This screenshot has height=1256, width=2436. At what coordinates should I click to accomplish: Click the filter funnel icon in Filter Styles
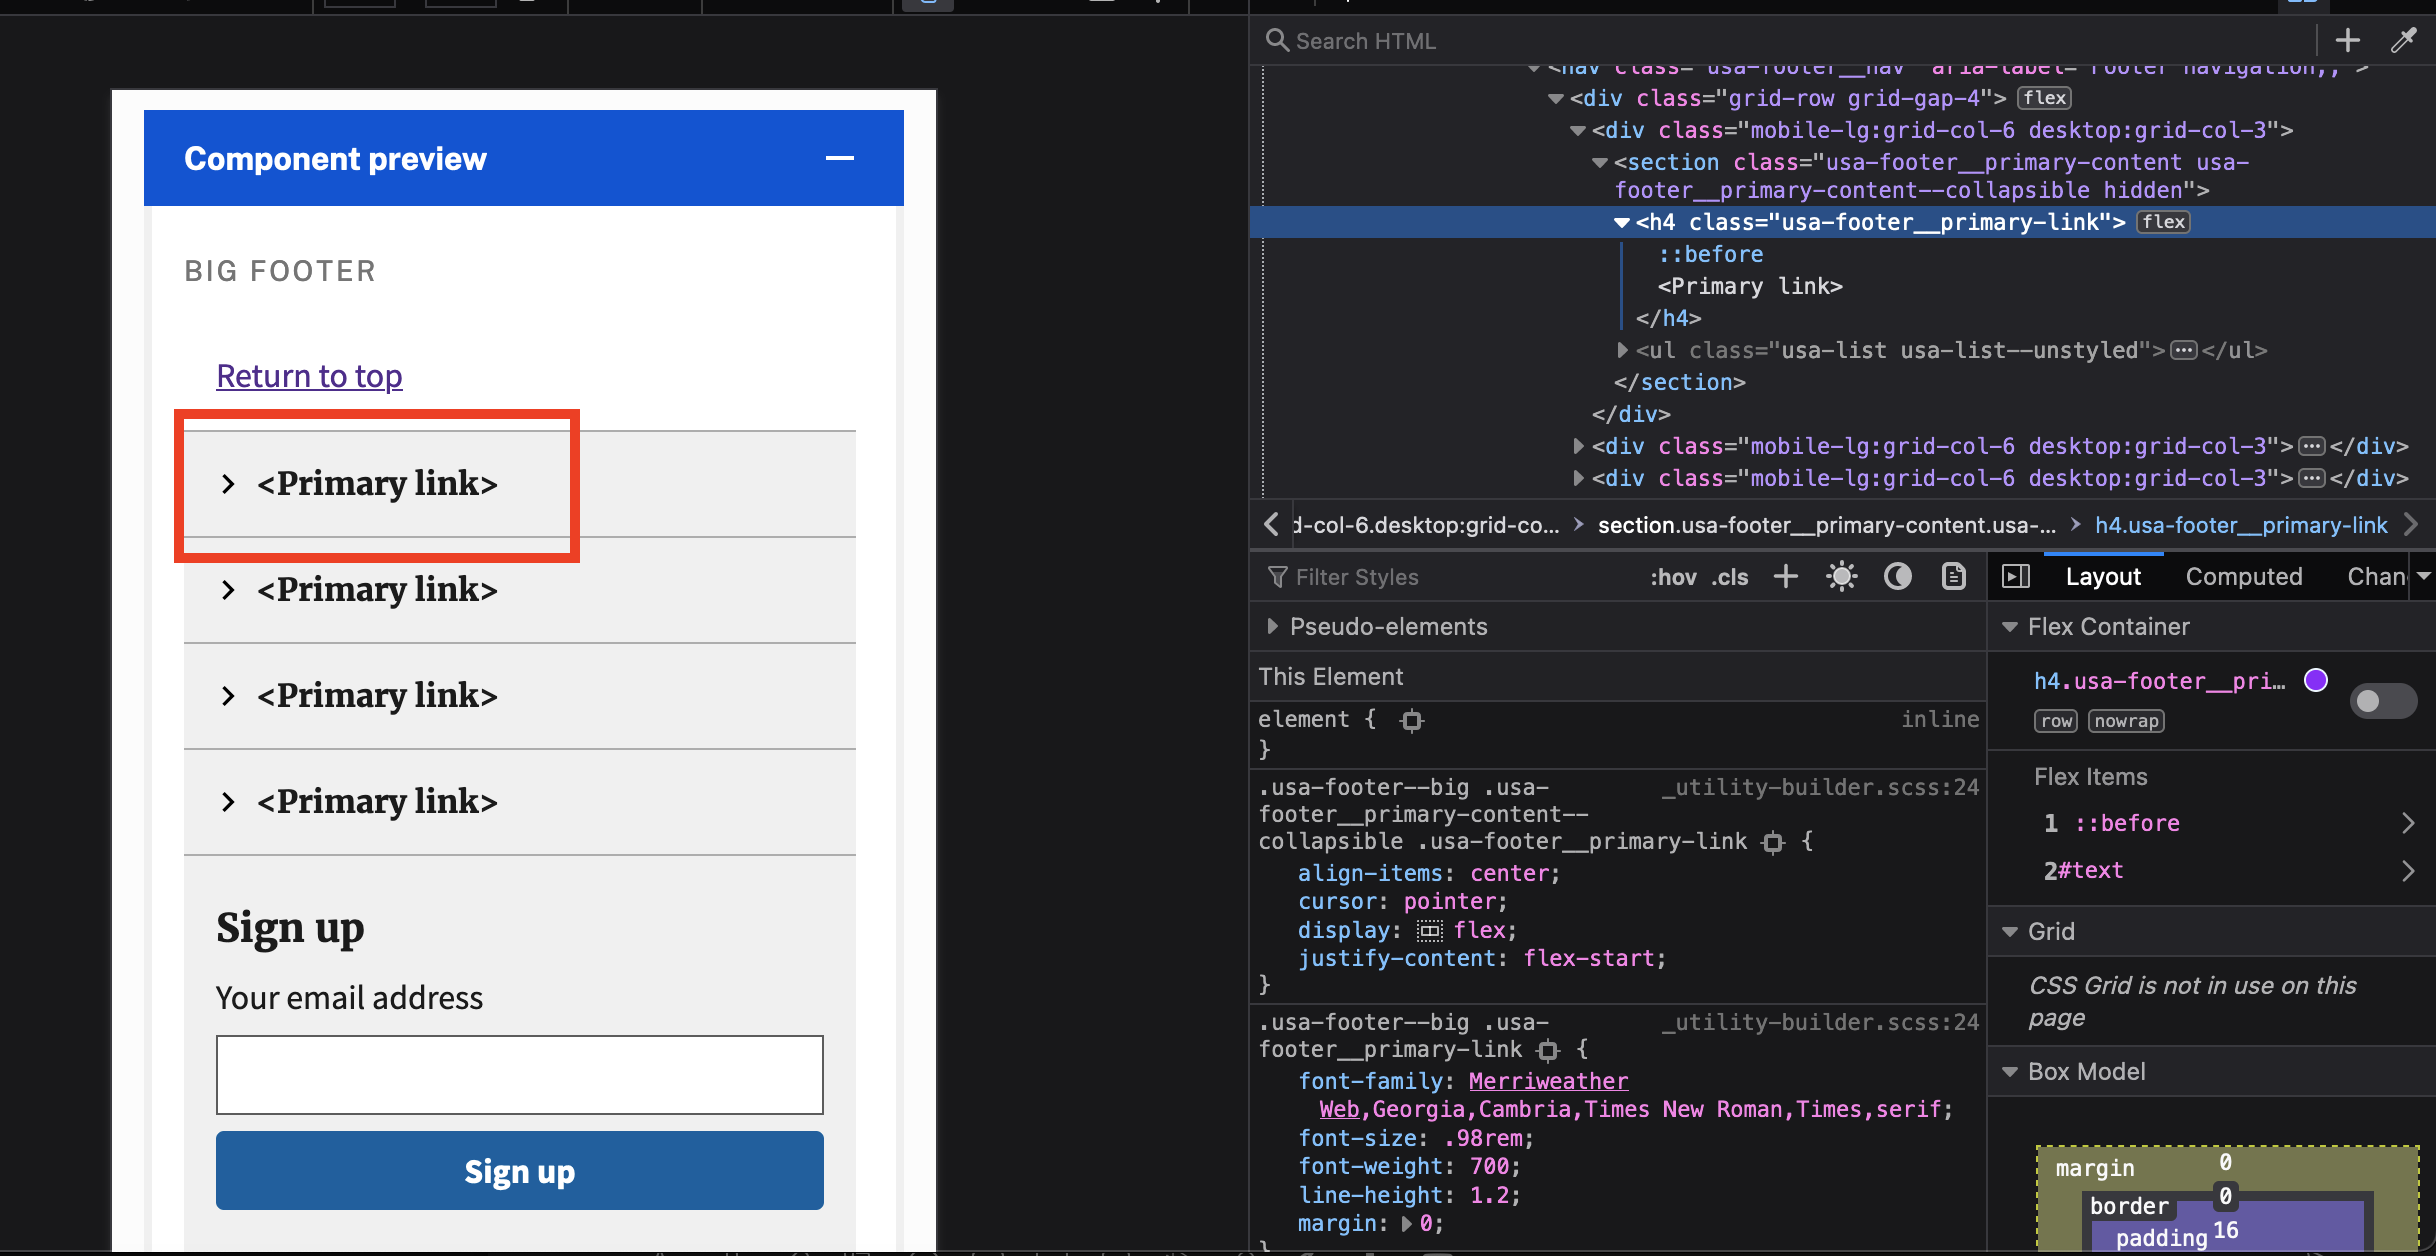coord(1277,577)
